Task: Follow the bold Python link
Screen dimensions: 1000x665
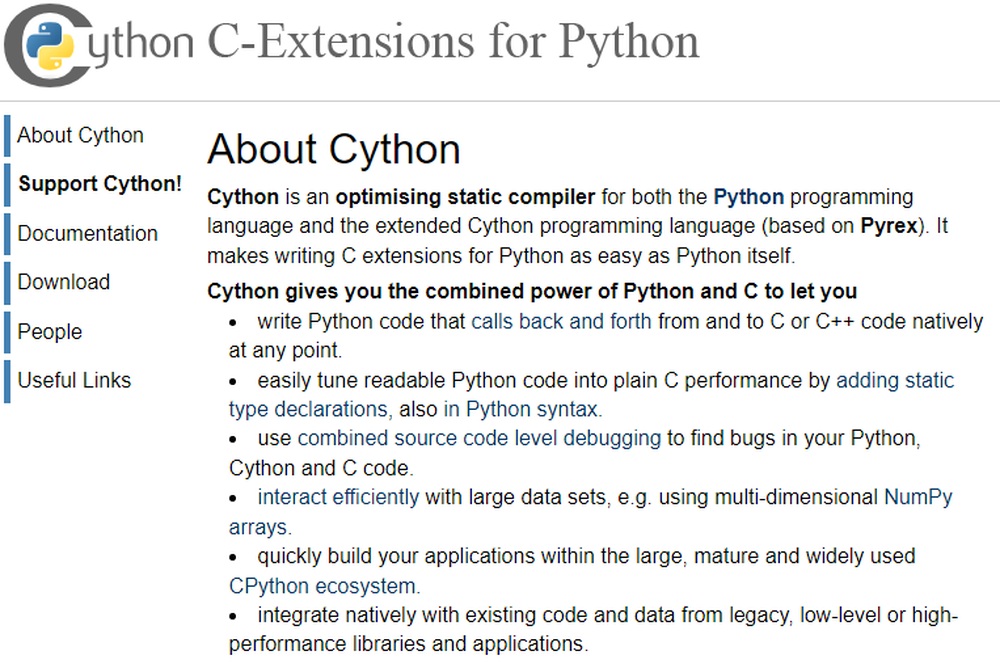Action: click(x=749, y=197)
